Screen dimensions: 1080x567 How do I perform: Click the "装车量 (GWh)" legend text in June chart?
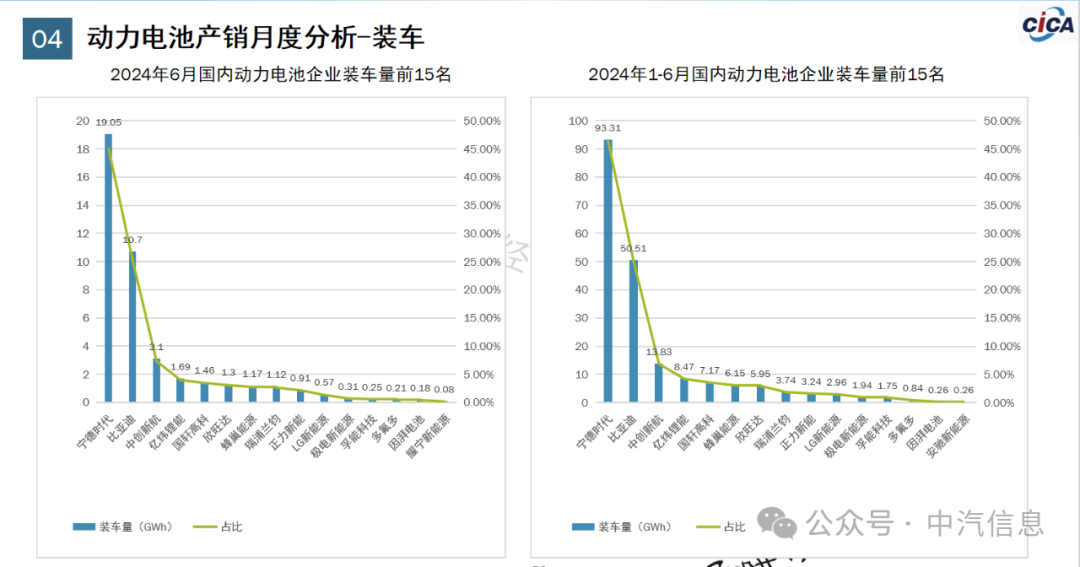point(136,527)
